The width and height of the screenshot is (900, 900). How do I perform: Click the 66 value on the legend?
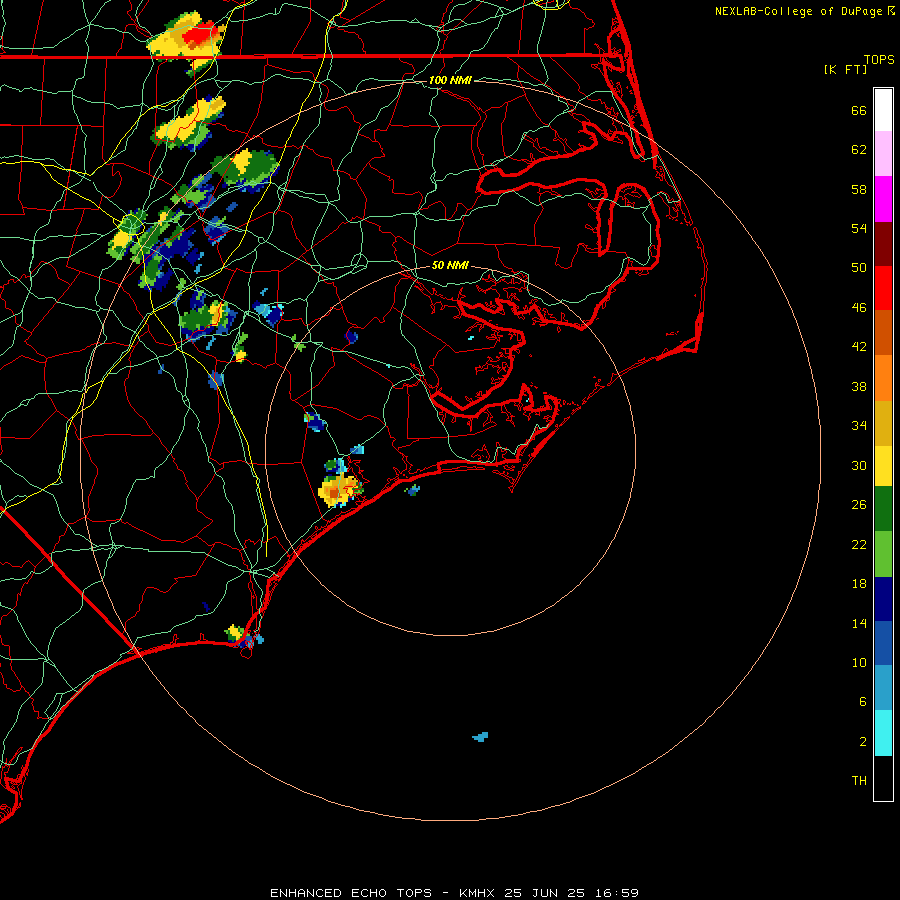coord(859,111)
